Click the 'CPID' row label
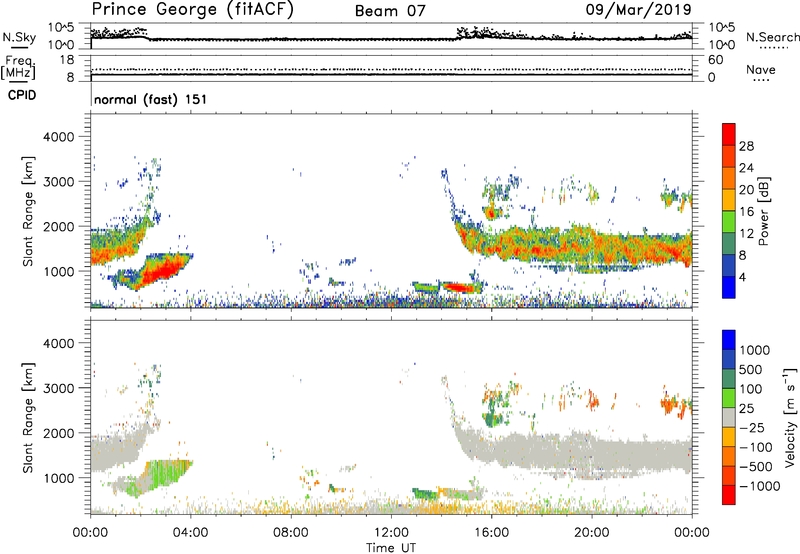 pos(22,95)
